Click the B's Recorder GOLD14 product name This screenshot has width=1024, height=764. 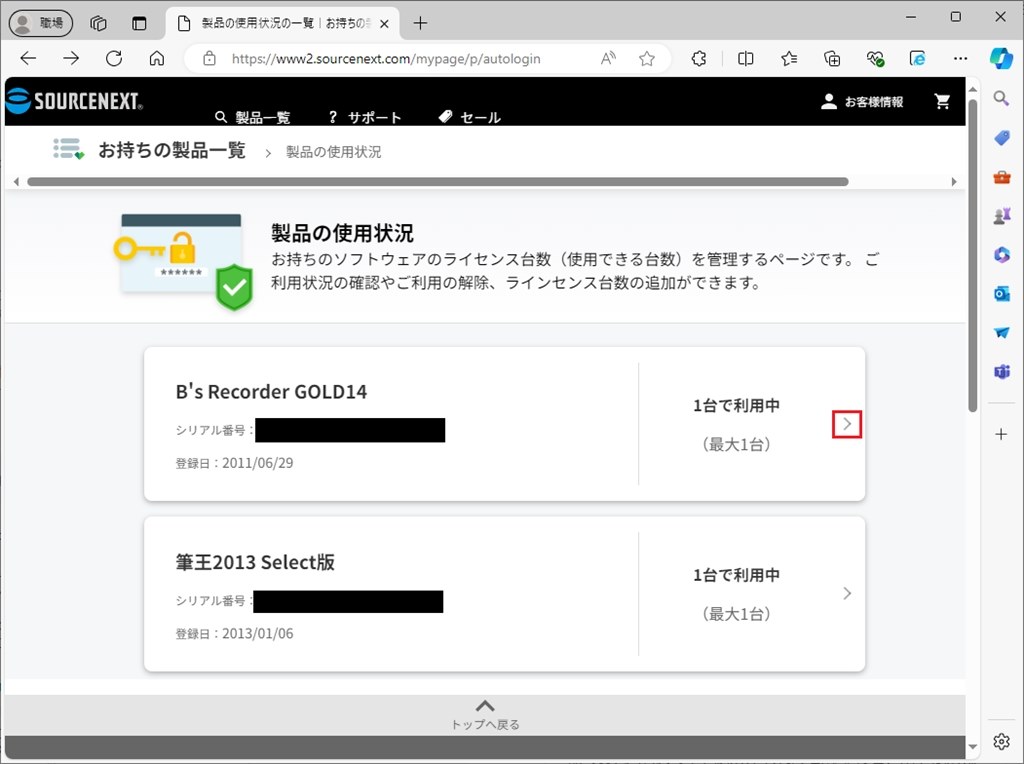coord(271,392)
